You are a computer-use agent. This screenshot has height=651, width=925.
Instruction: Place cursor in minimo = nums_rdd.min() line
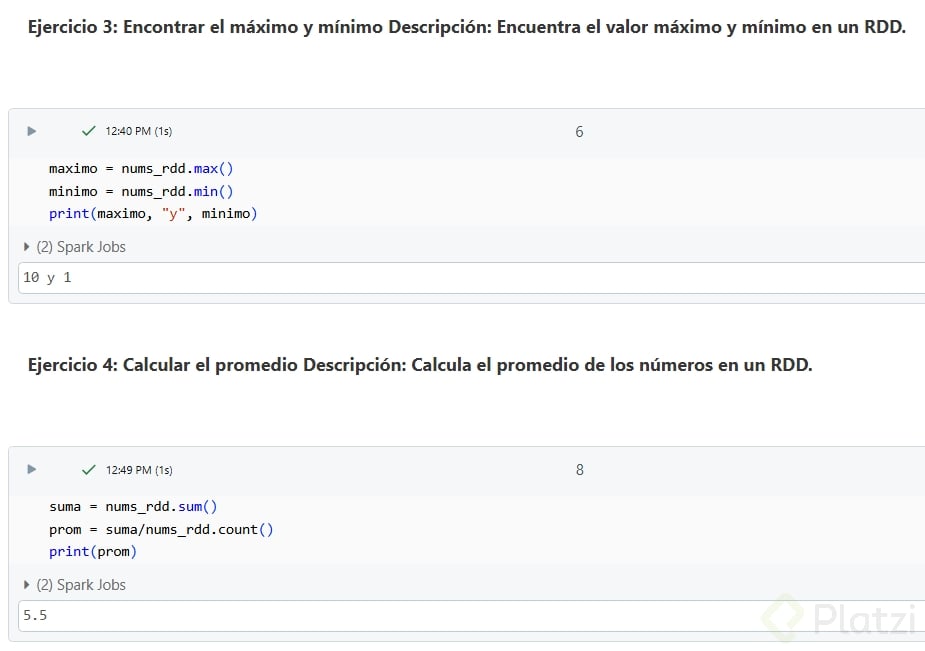pyautogui.click(x=141, y=191)
